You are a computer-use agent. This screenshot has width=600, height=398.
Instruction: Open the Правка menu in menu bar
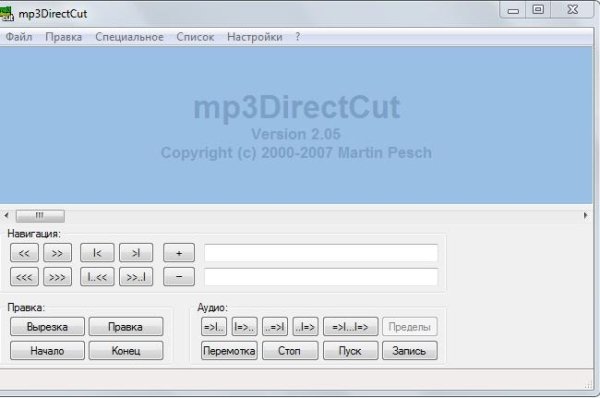pos(64,37)
